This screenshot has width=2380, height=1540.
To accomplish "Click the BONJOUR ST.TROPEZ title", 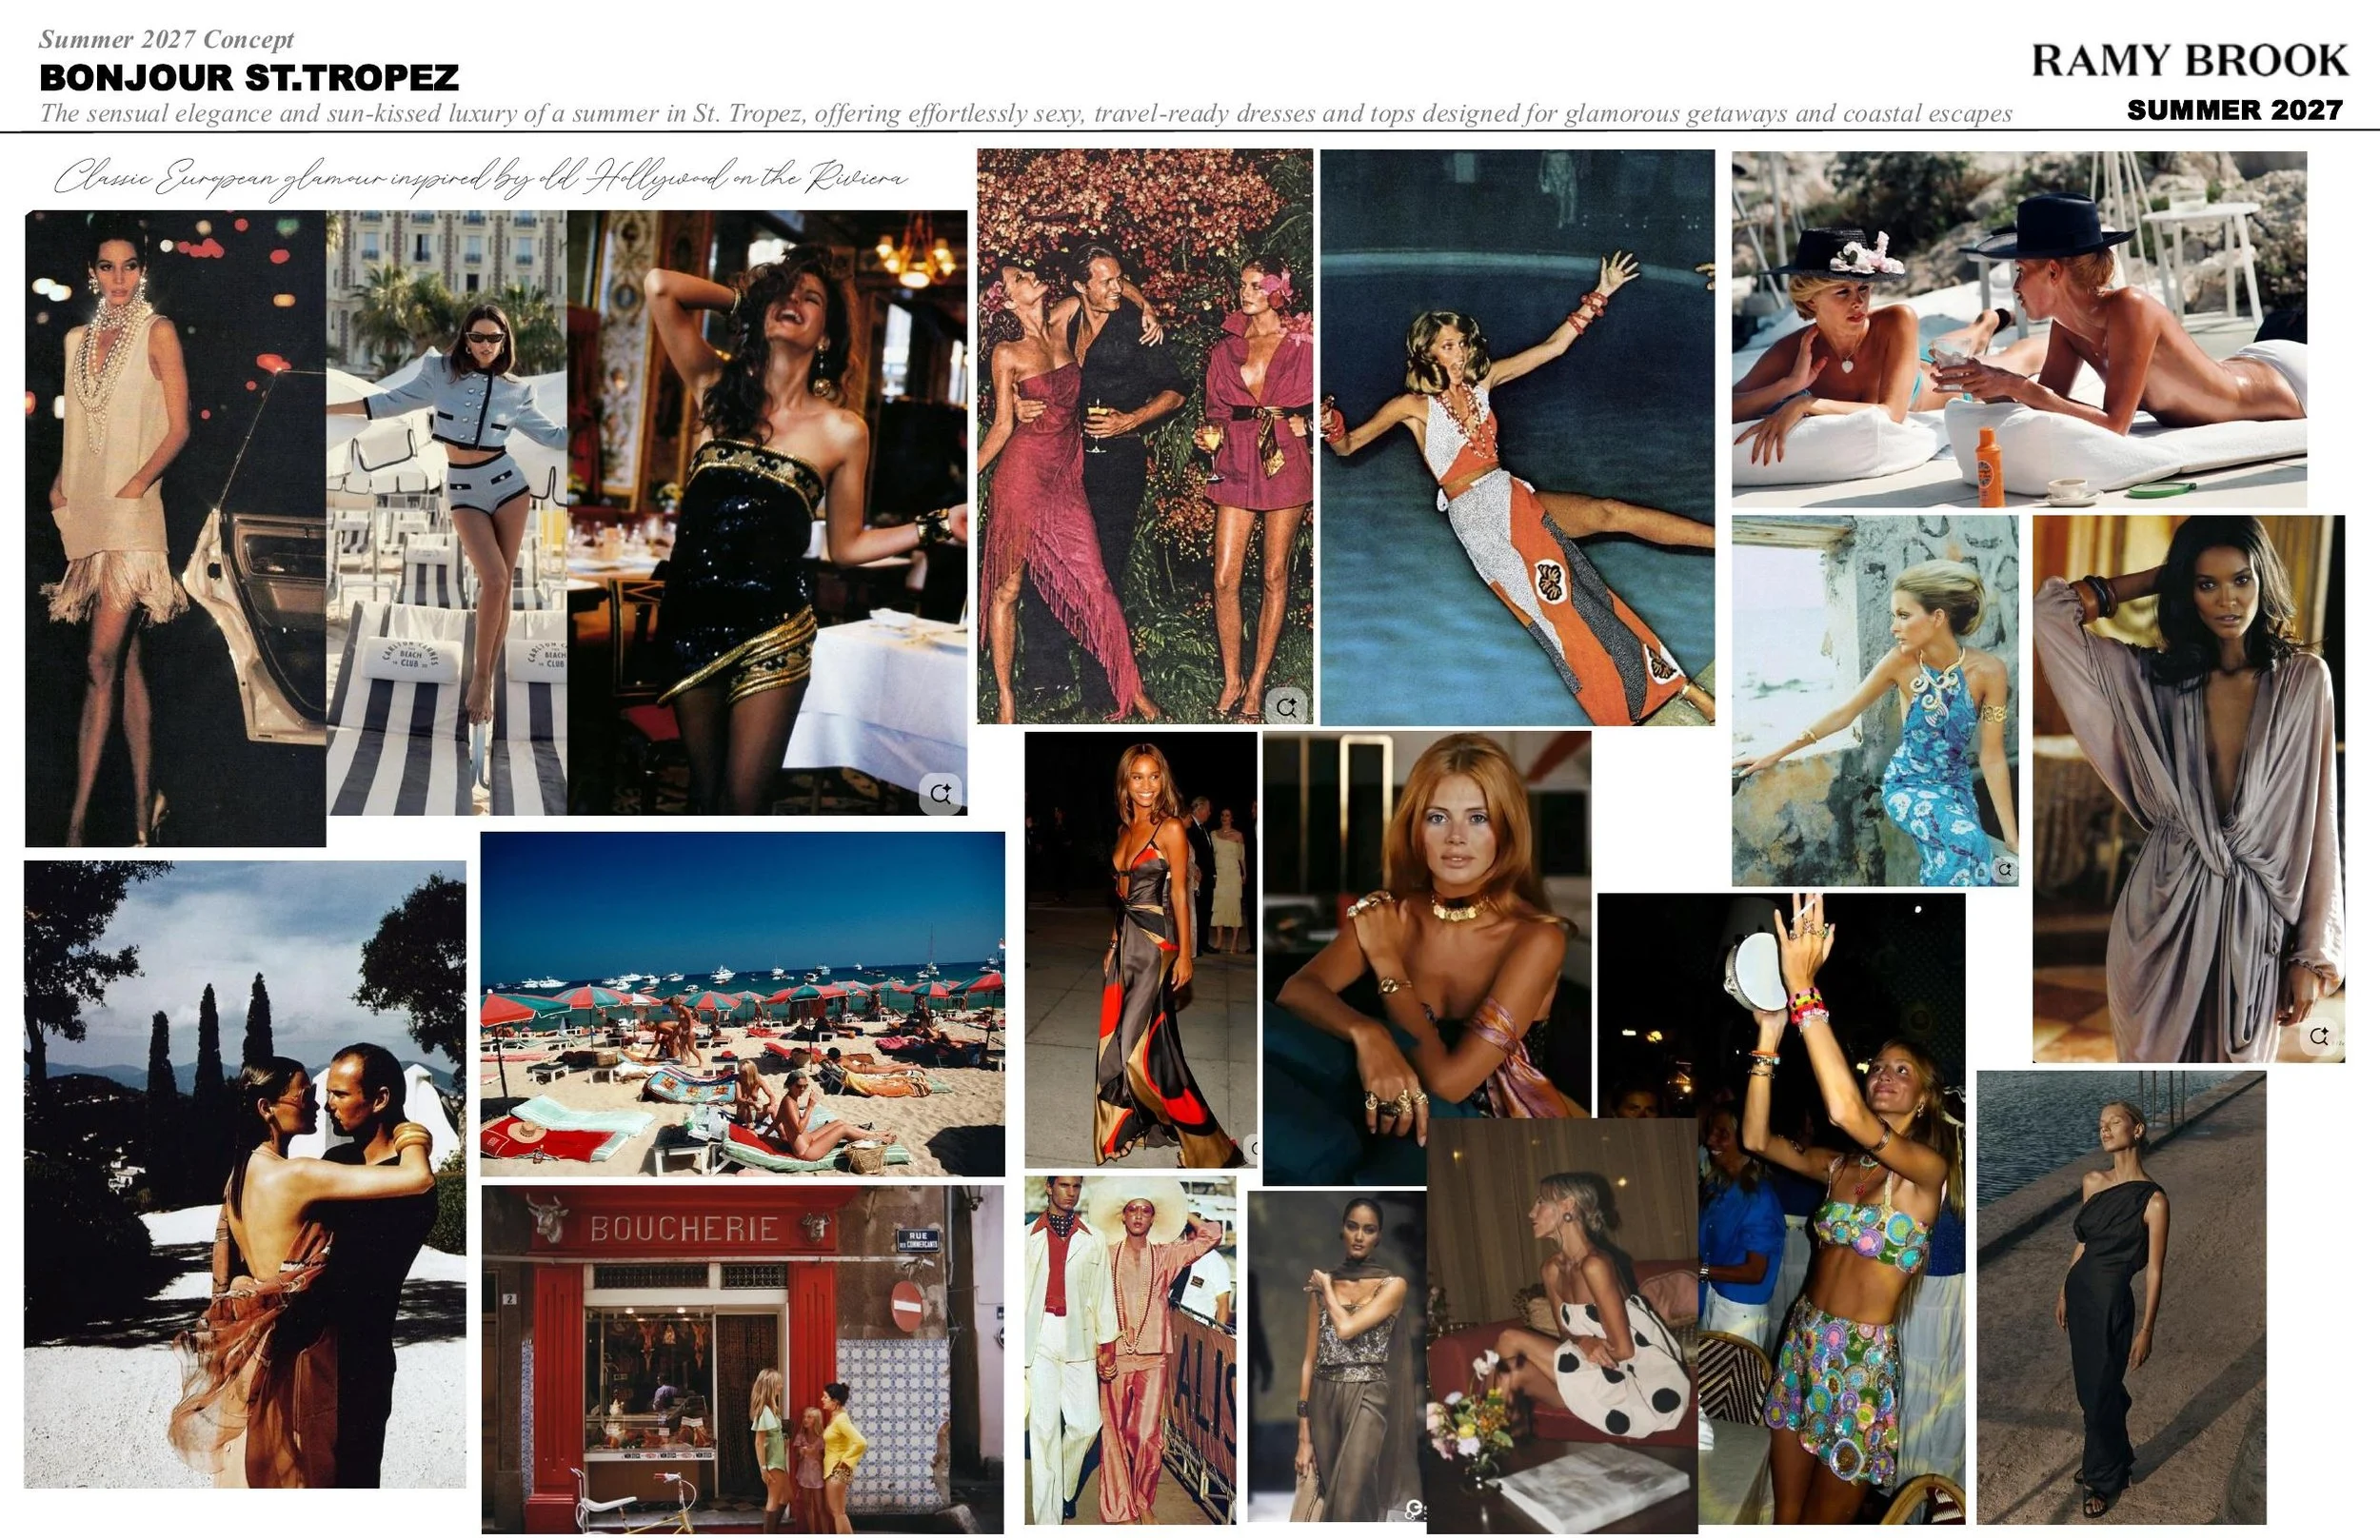I will [249, 77].
